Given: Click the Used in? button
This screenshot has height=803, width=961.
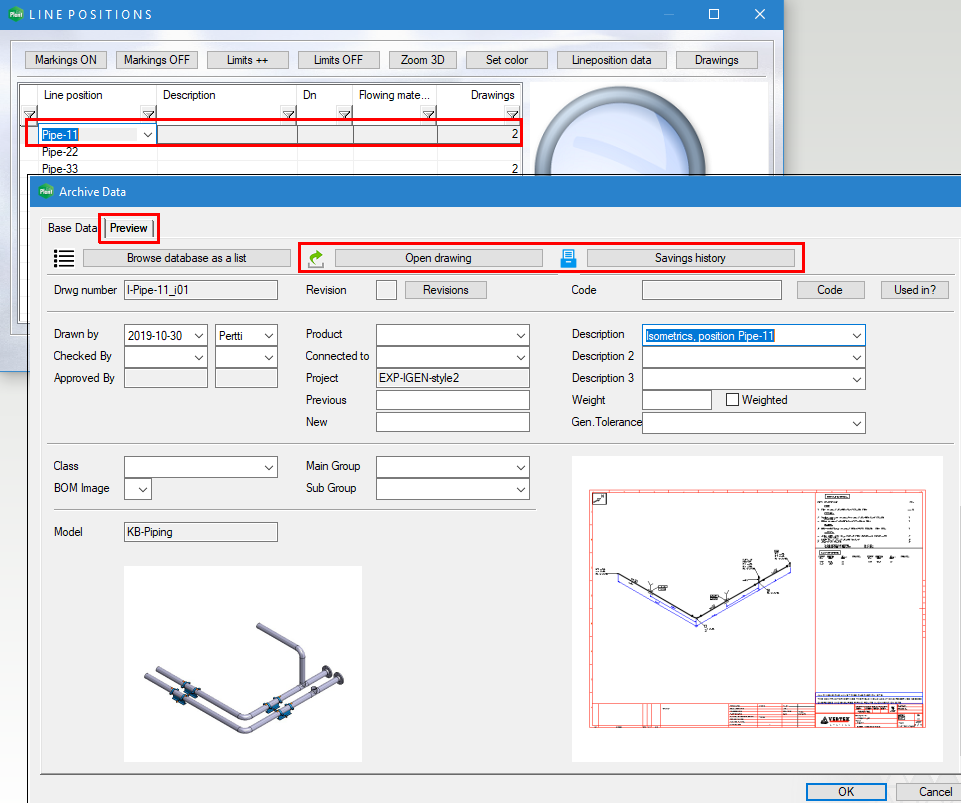Looking at the screenshot, I should point(914,290).
